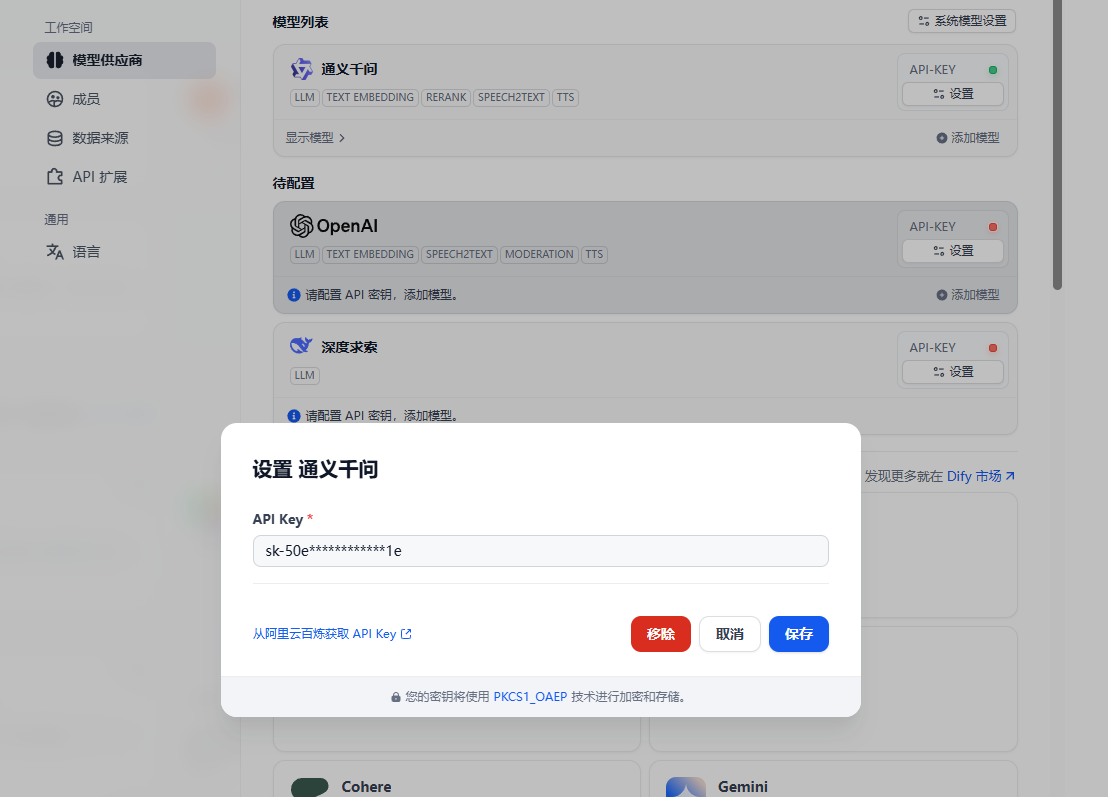
Task: Click the green status dot for 通义千问
Action: (993, 70)
